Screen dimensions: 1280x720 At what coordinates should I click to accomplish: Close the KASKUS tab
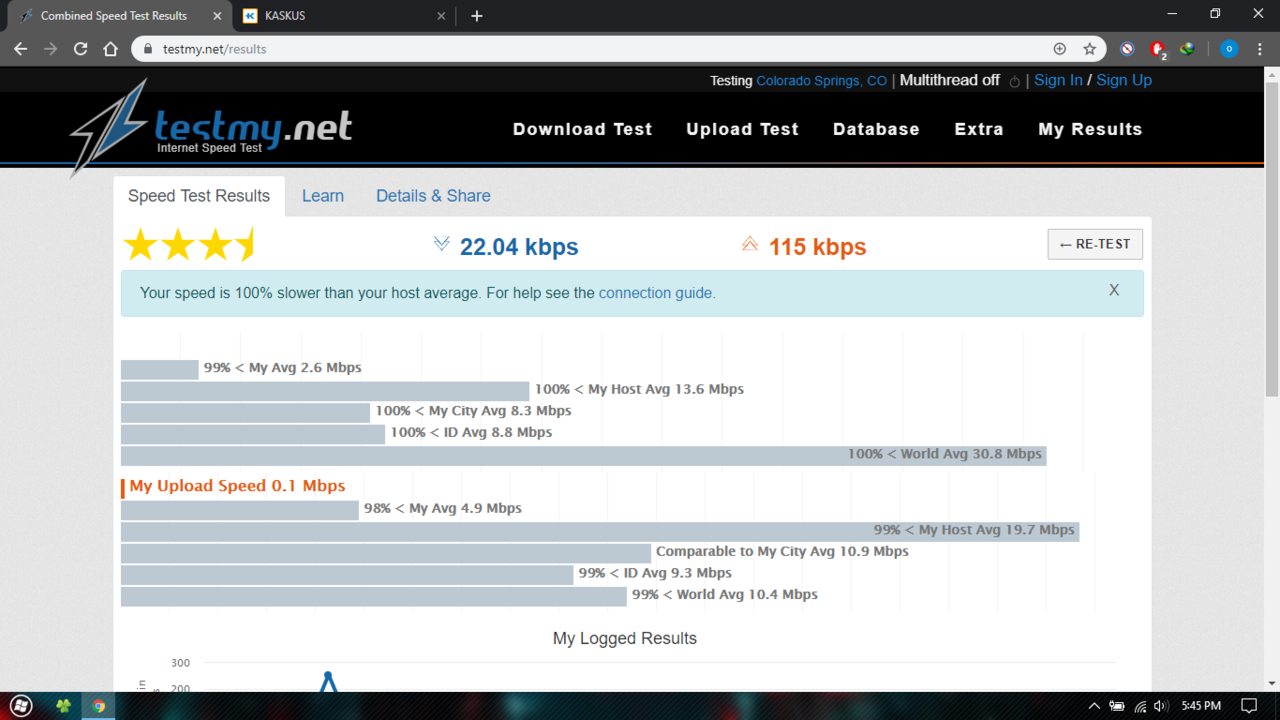(442, 16)
